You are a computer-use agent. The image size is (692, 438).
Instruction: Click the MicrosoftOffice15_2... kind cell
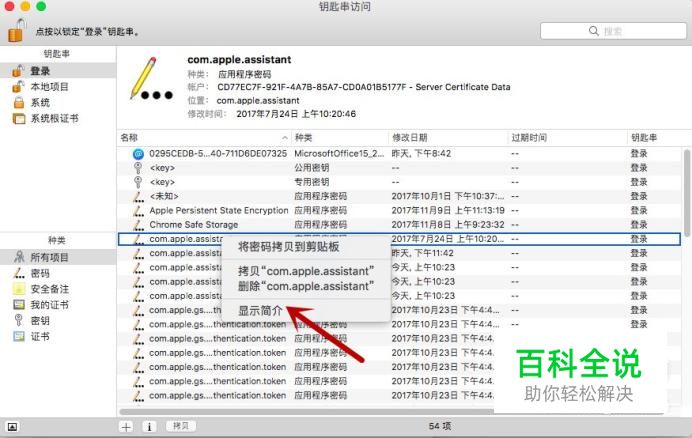click(339, 154)
